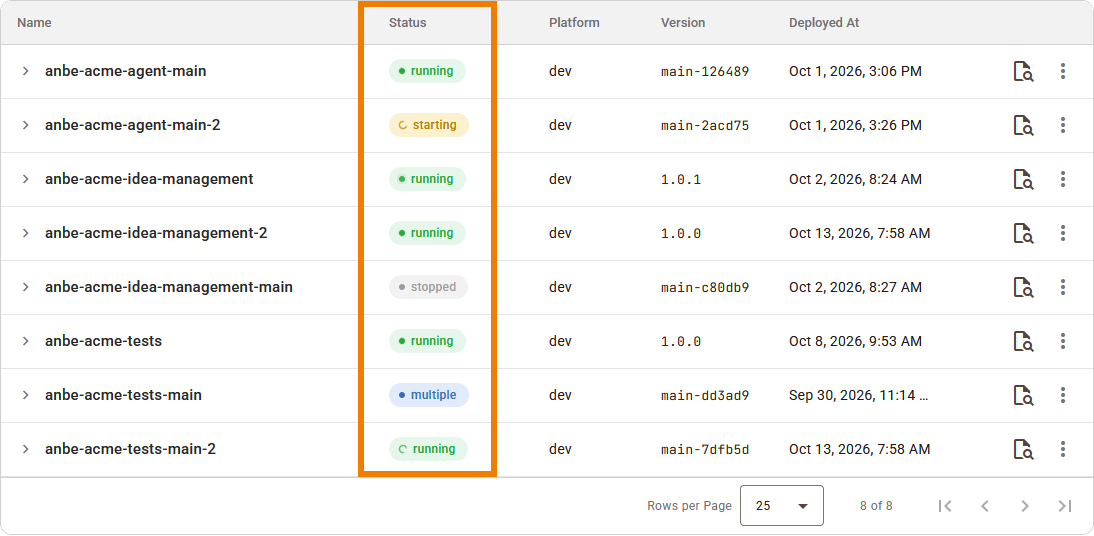Open the Rows per Page dropdown
This screenshot has height=536, width=1094.
[x=781, y=505]
